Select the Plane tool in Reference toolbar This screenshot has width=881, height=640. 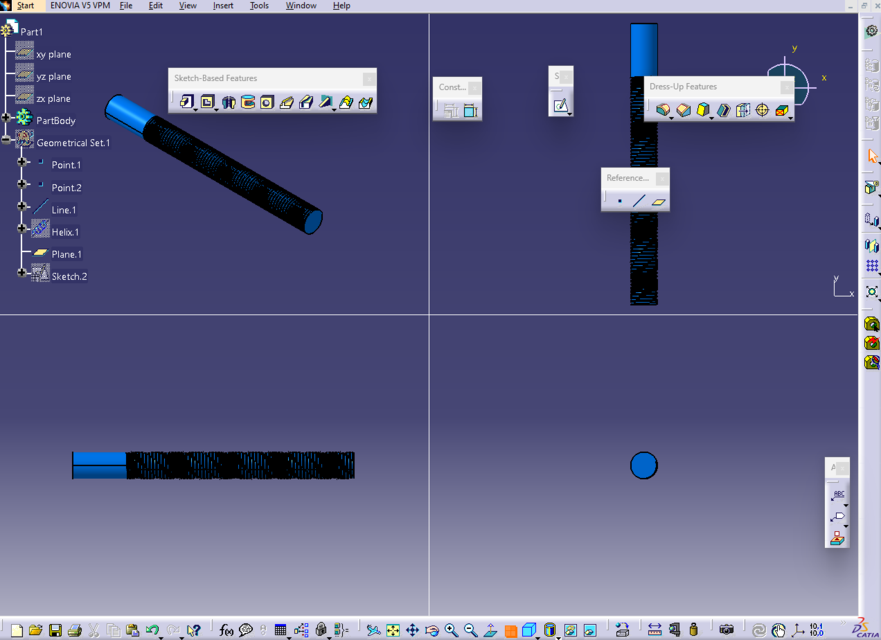659,201
